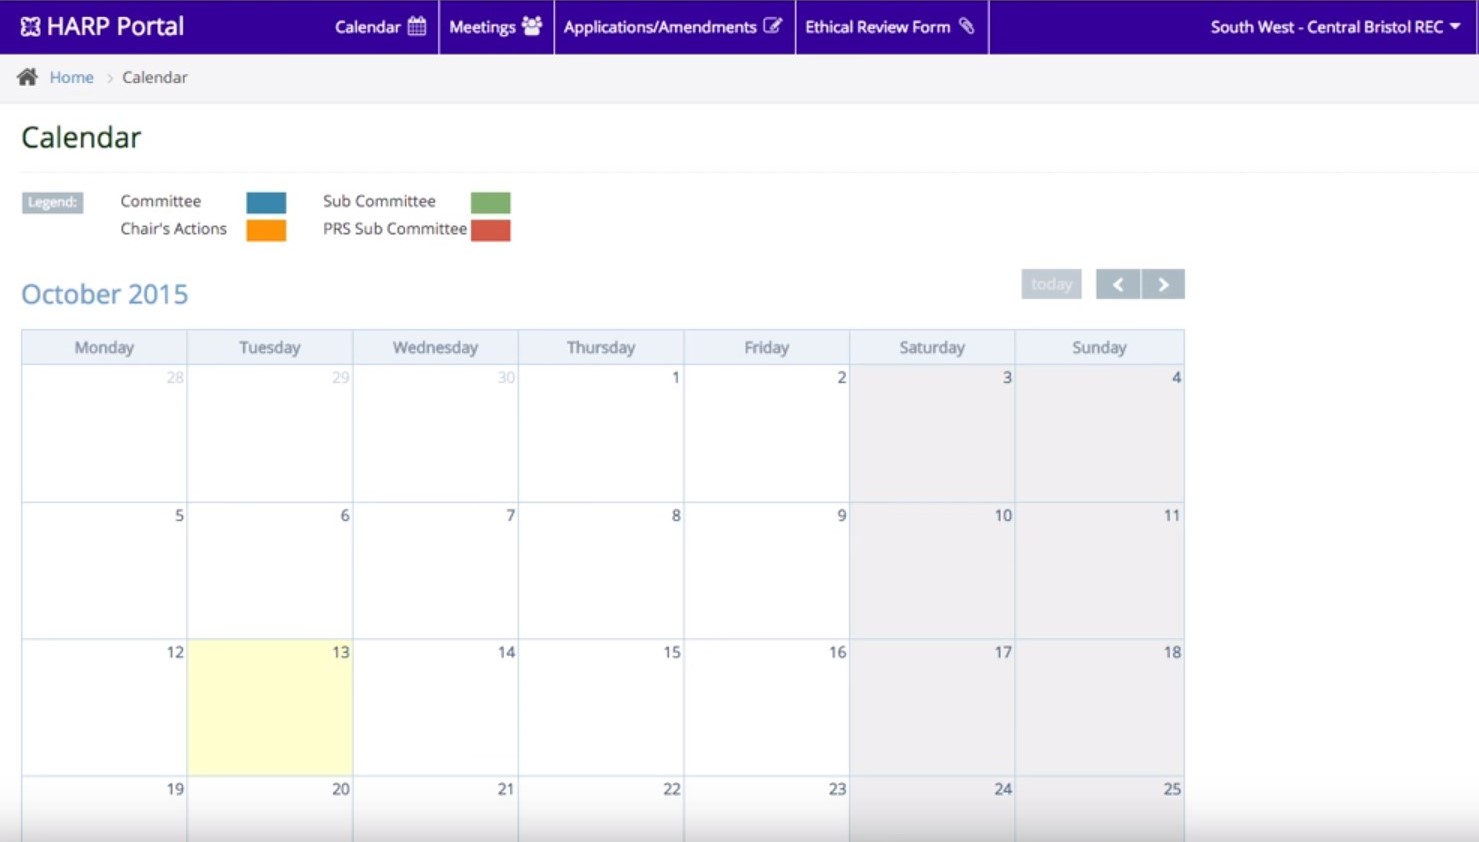The image size is (1479, 842).
Task: Click the Monday column header
Action: 104,347
